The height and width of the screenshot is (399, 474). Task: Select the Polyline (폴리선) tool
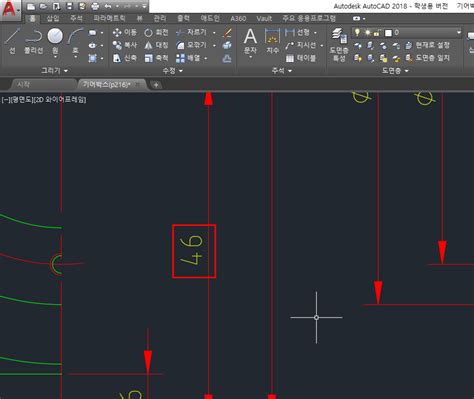[33, 41]
